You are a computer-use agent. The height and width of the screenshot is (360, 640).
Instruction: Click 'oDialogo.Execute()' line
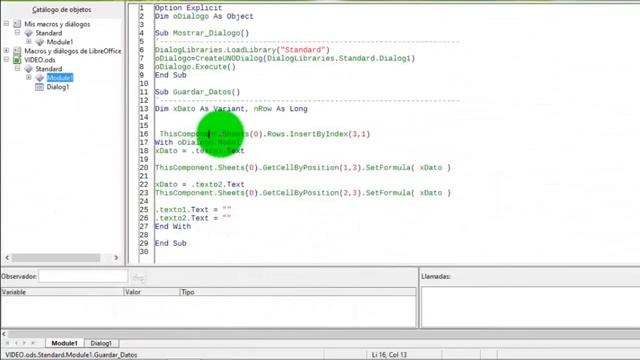pyautogui.click(x=195, y=67)
